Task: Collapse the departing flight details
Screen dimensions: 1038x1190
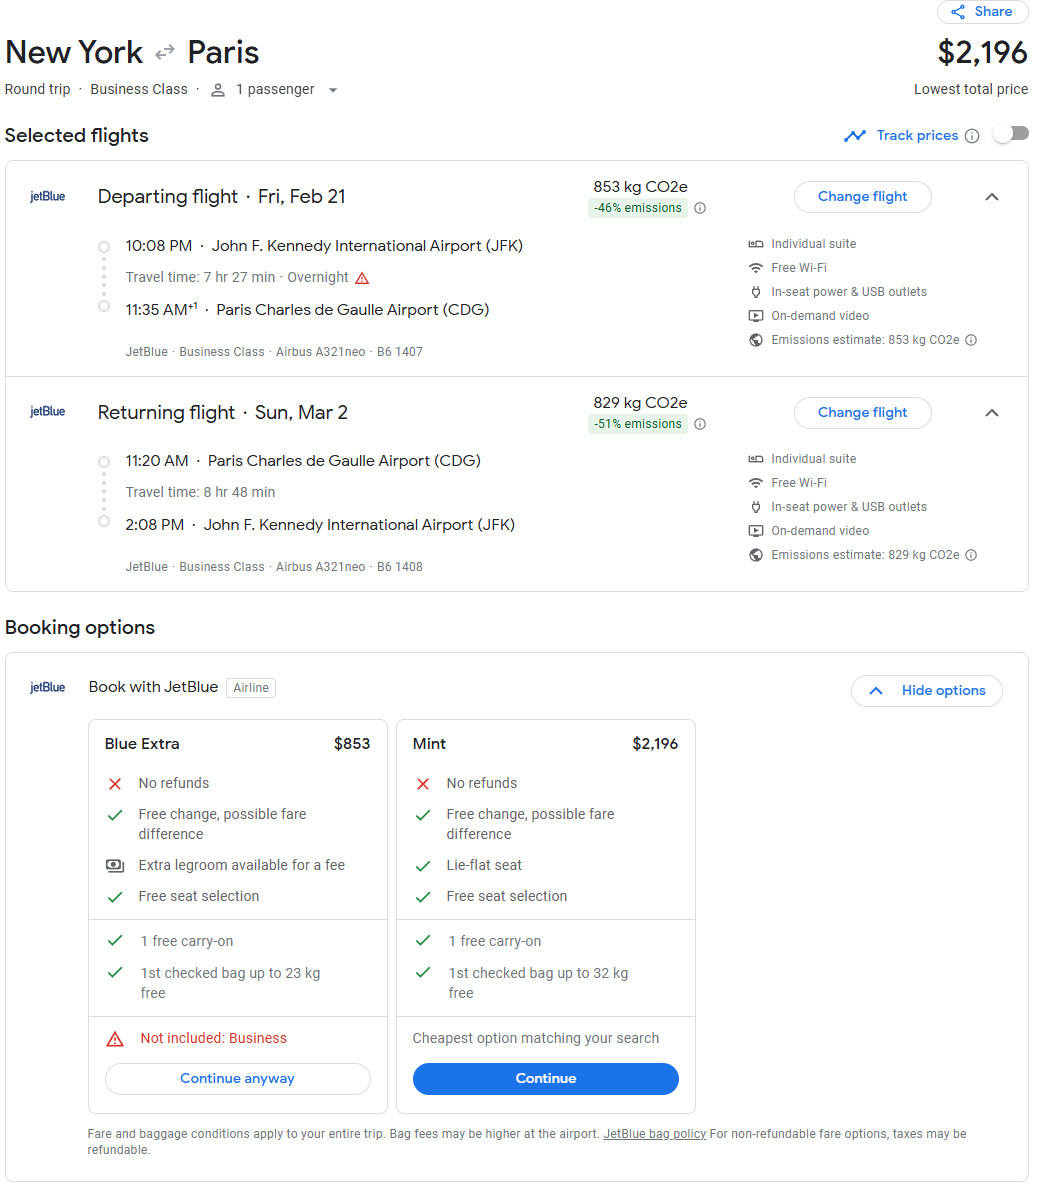Action: [x=992, y=197]
